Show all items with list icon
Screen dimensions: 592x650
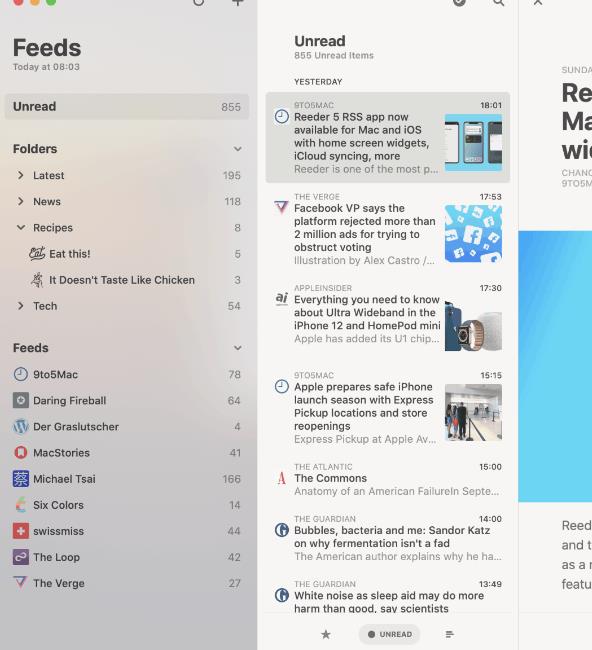[x=449, y=634]
